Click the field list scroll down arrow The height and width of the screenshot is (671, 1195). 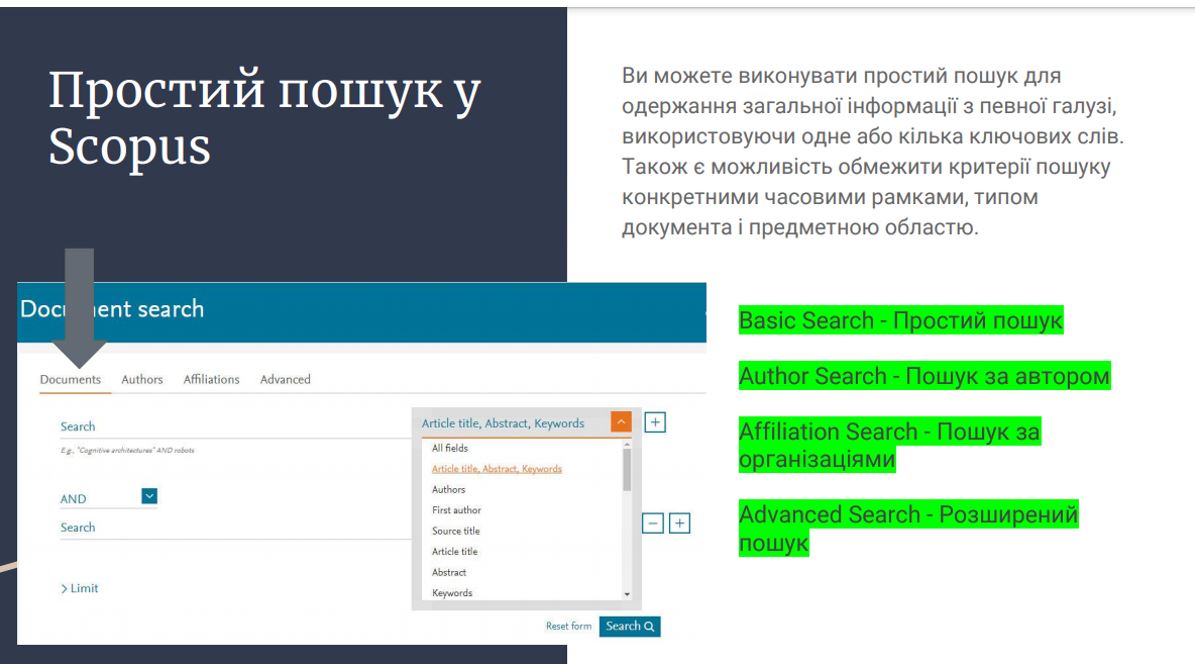coord(627,594)
